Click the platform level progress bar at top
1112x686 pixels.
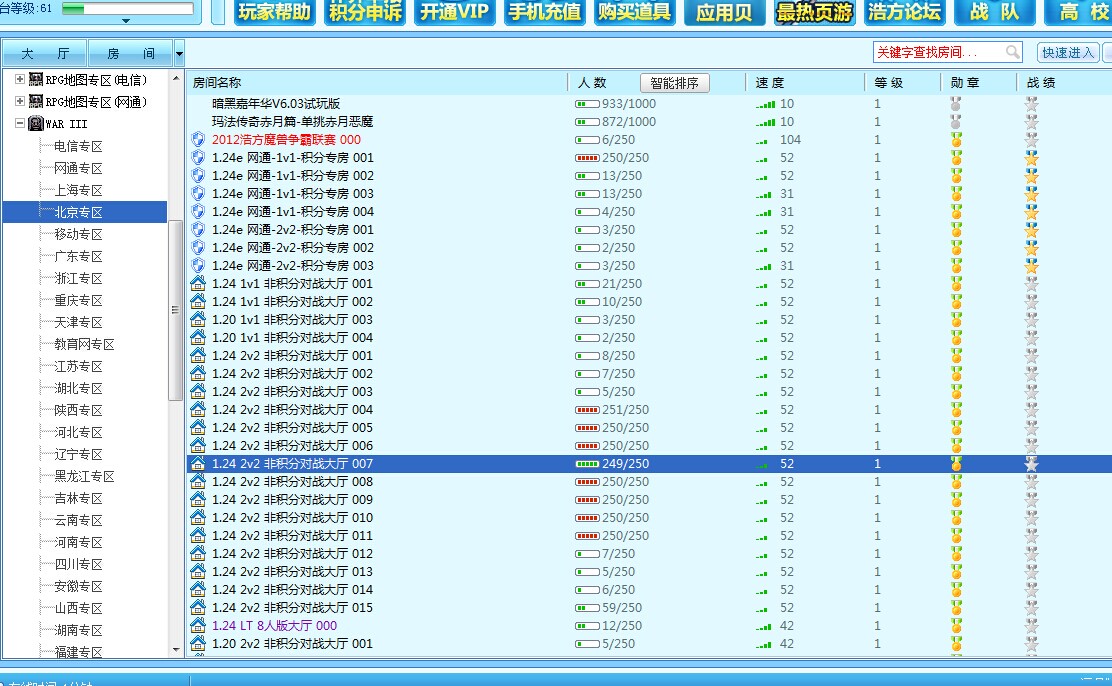click(x=128, y=9)
